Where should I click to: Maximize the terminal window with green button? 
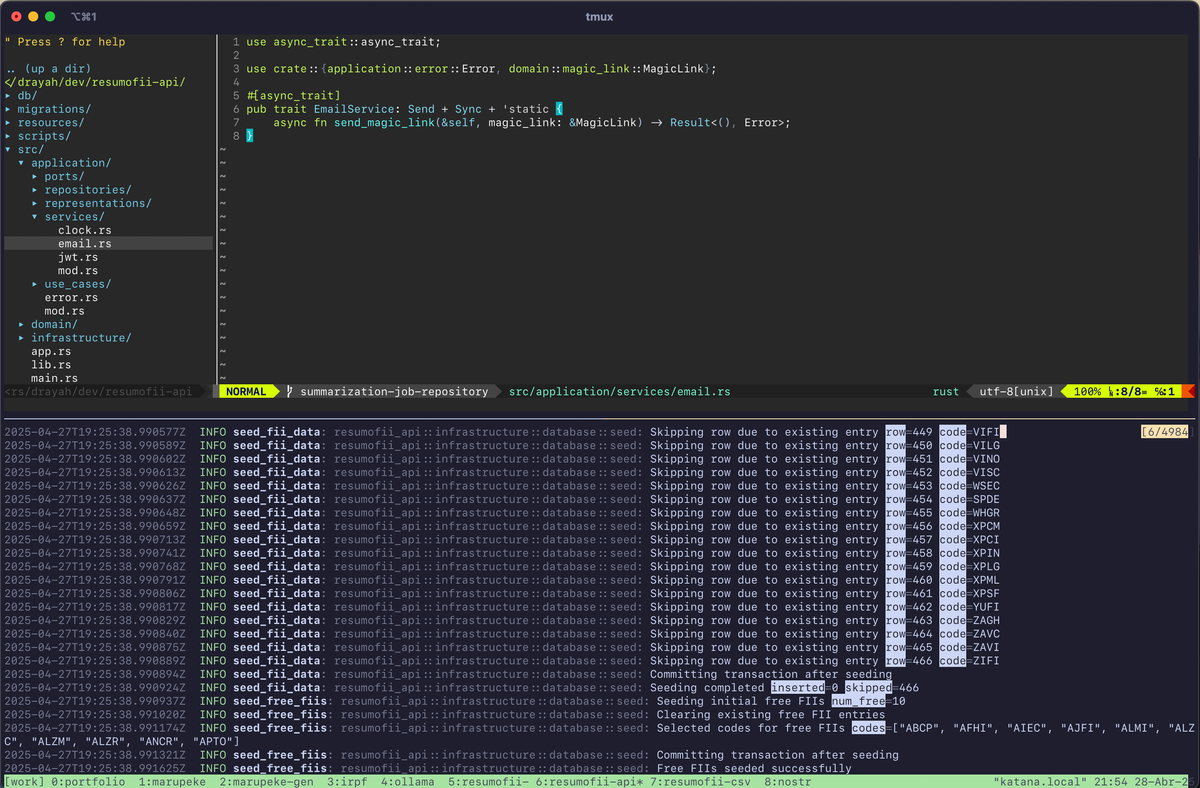tap(50, 17)
